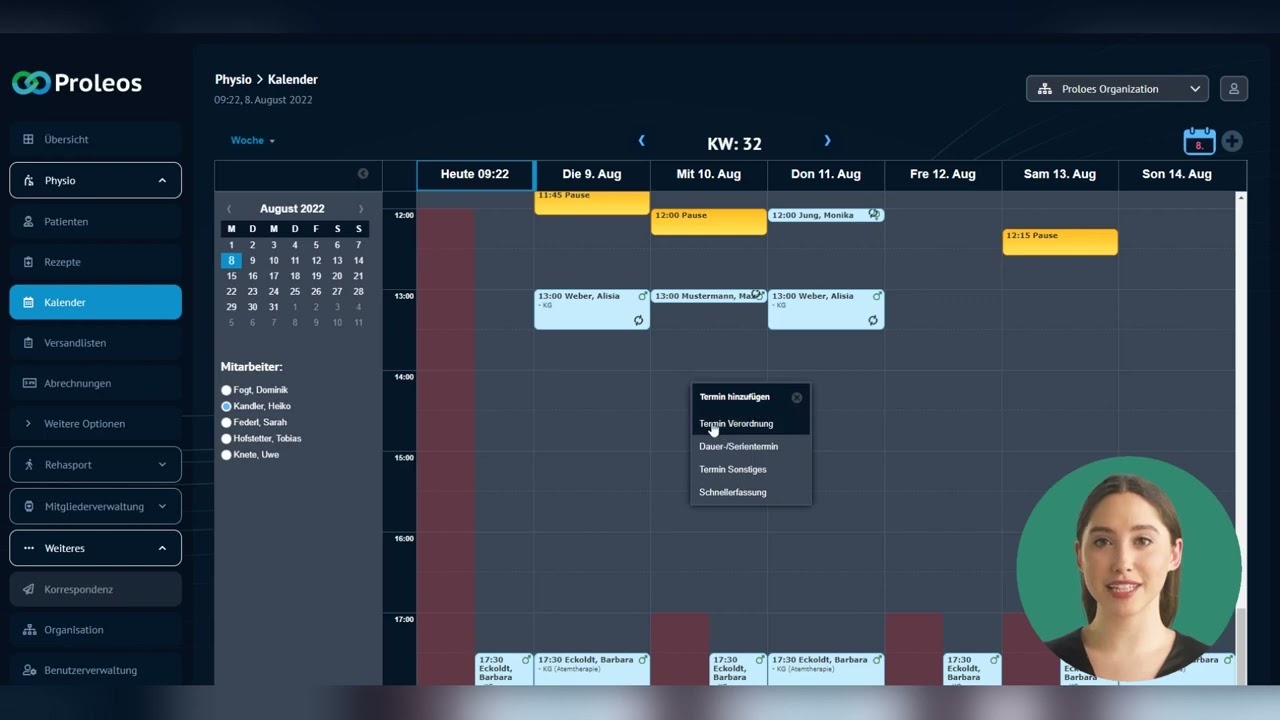Select August 8 in mini calendar
This screenshot has height=720, width=1280.
(231, 260)
